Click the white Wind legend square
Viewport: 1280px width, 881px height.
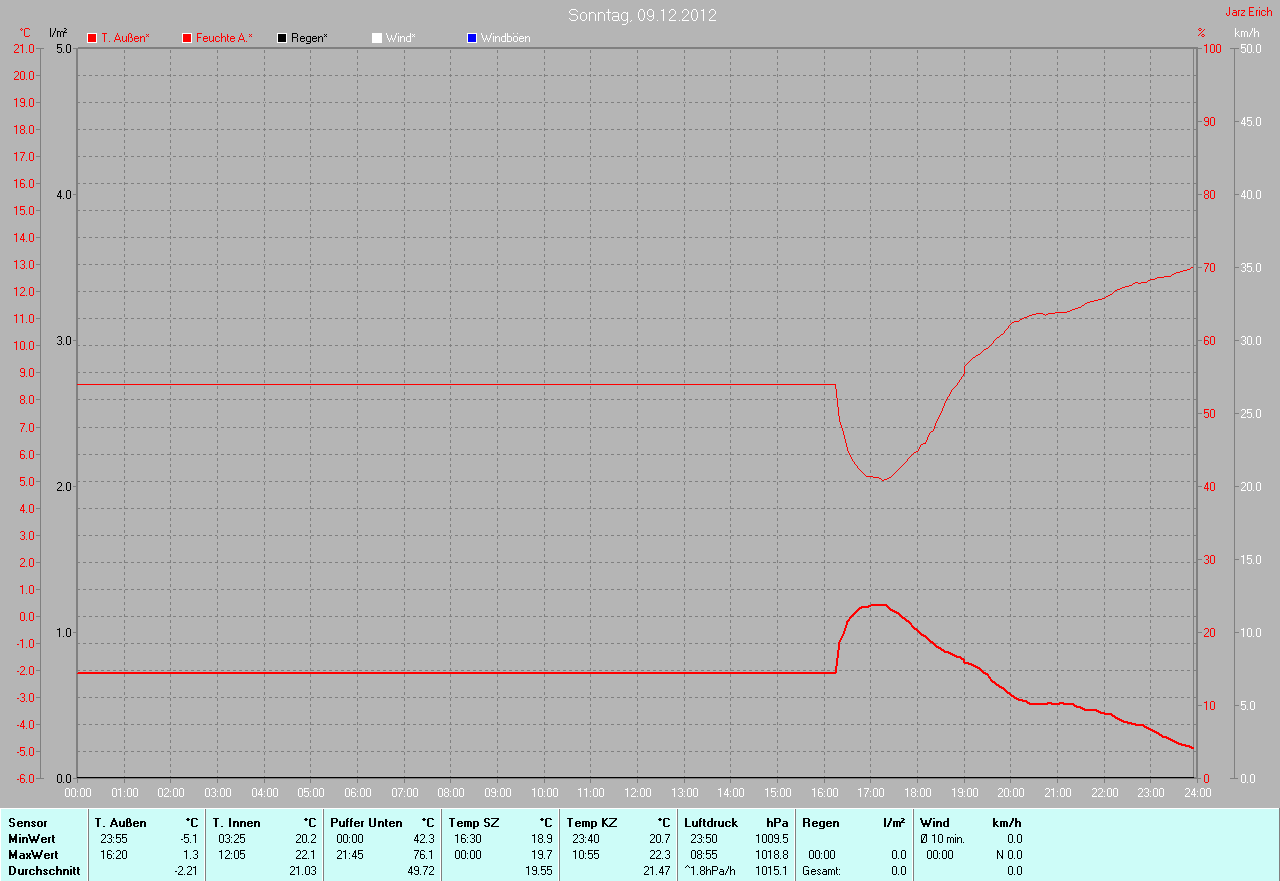pyautogui.click(x=377, y=38)
